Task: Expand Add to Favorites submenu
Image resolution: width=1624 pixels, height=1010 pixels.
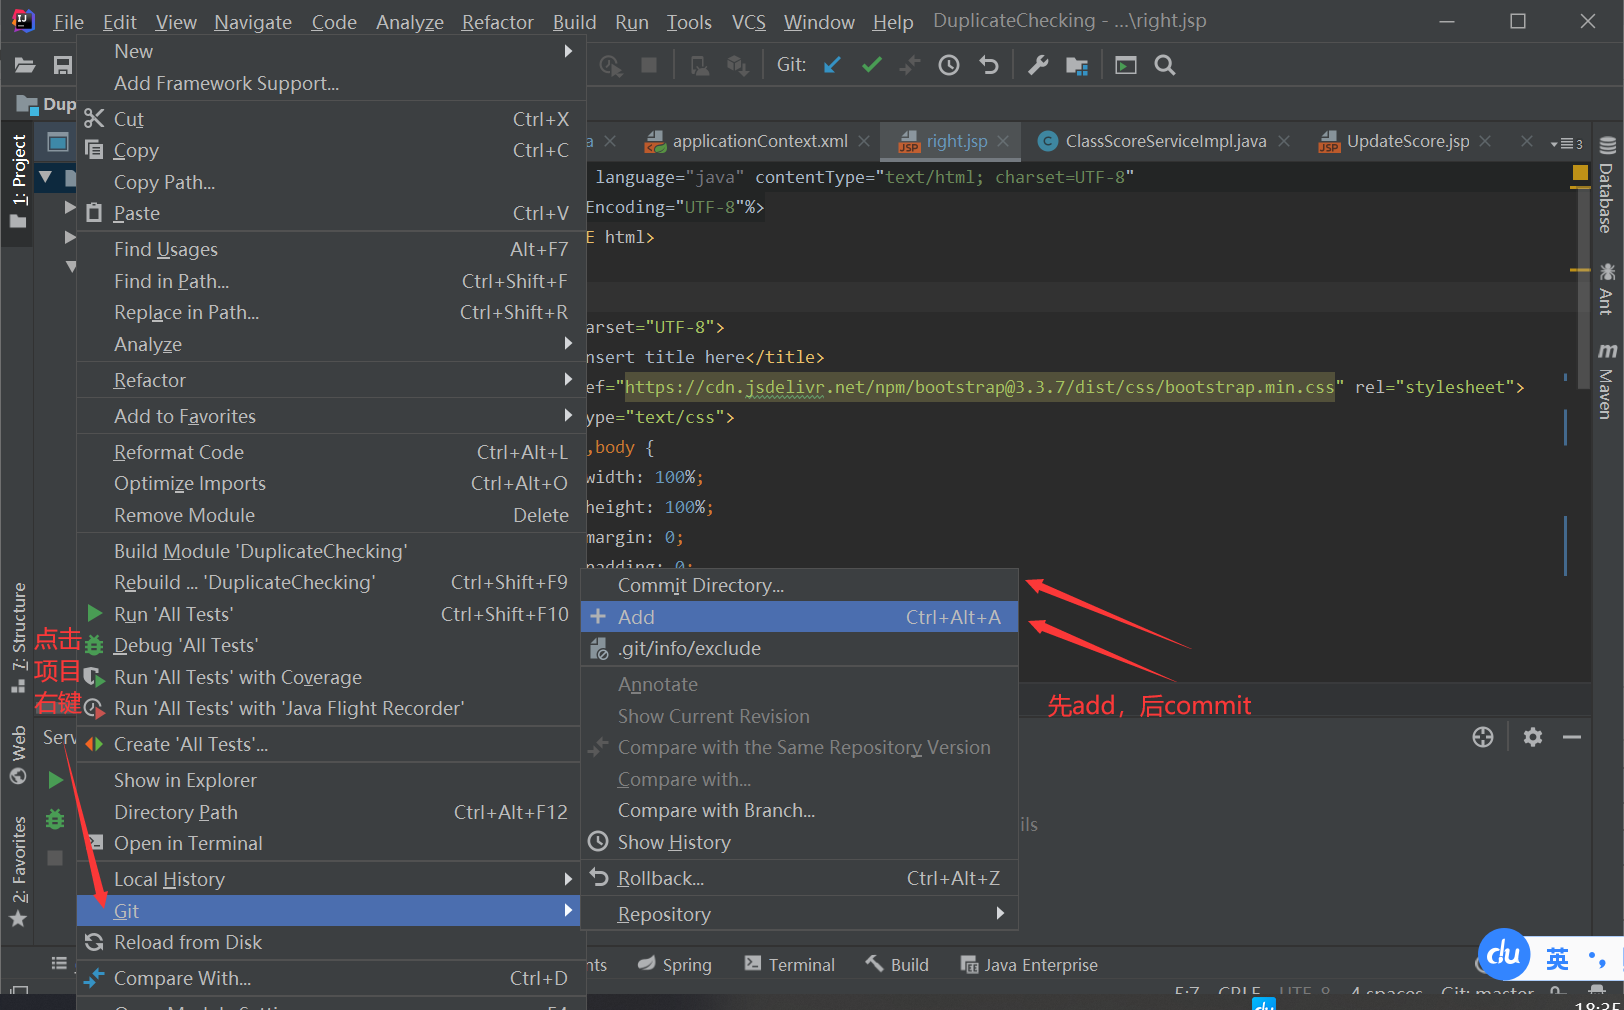Action: tap(331, 416)
